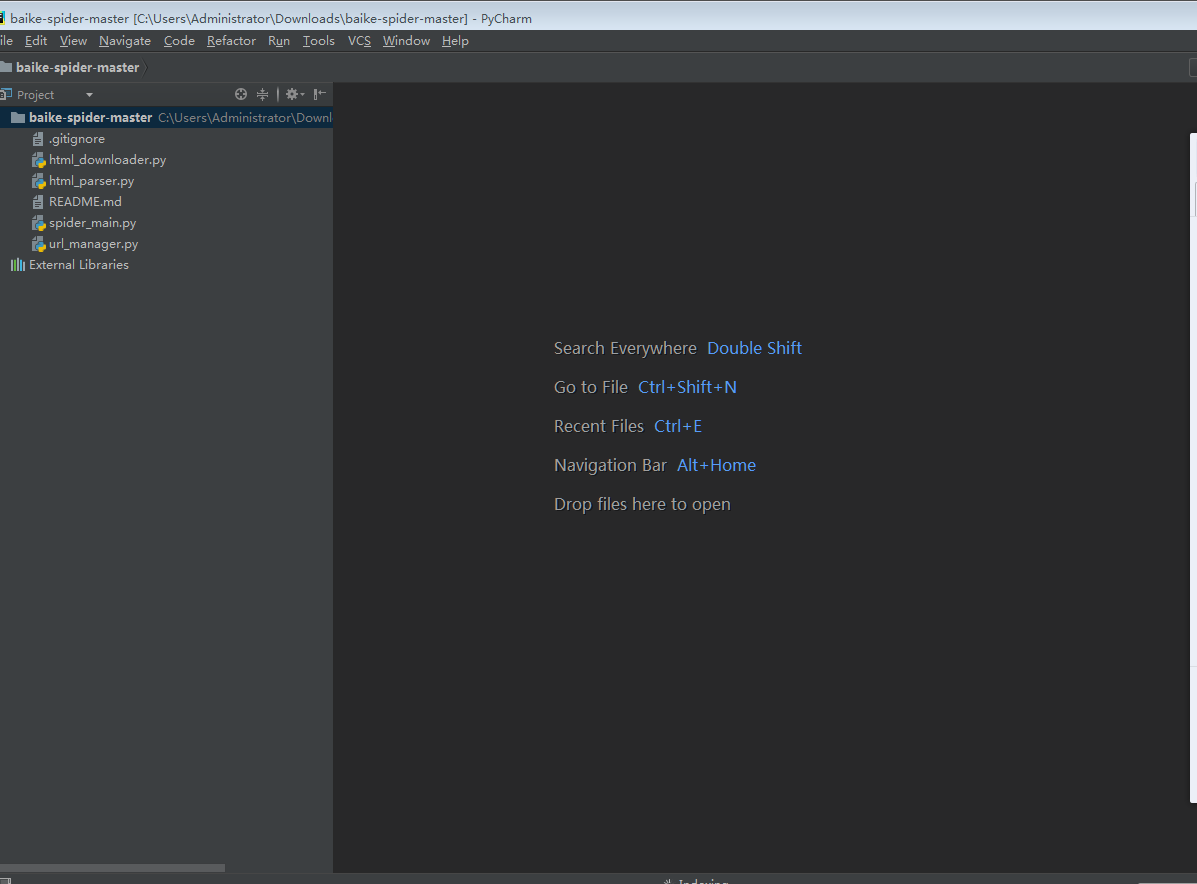Open the Tools menu

(x=318, y=41)
